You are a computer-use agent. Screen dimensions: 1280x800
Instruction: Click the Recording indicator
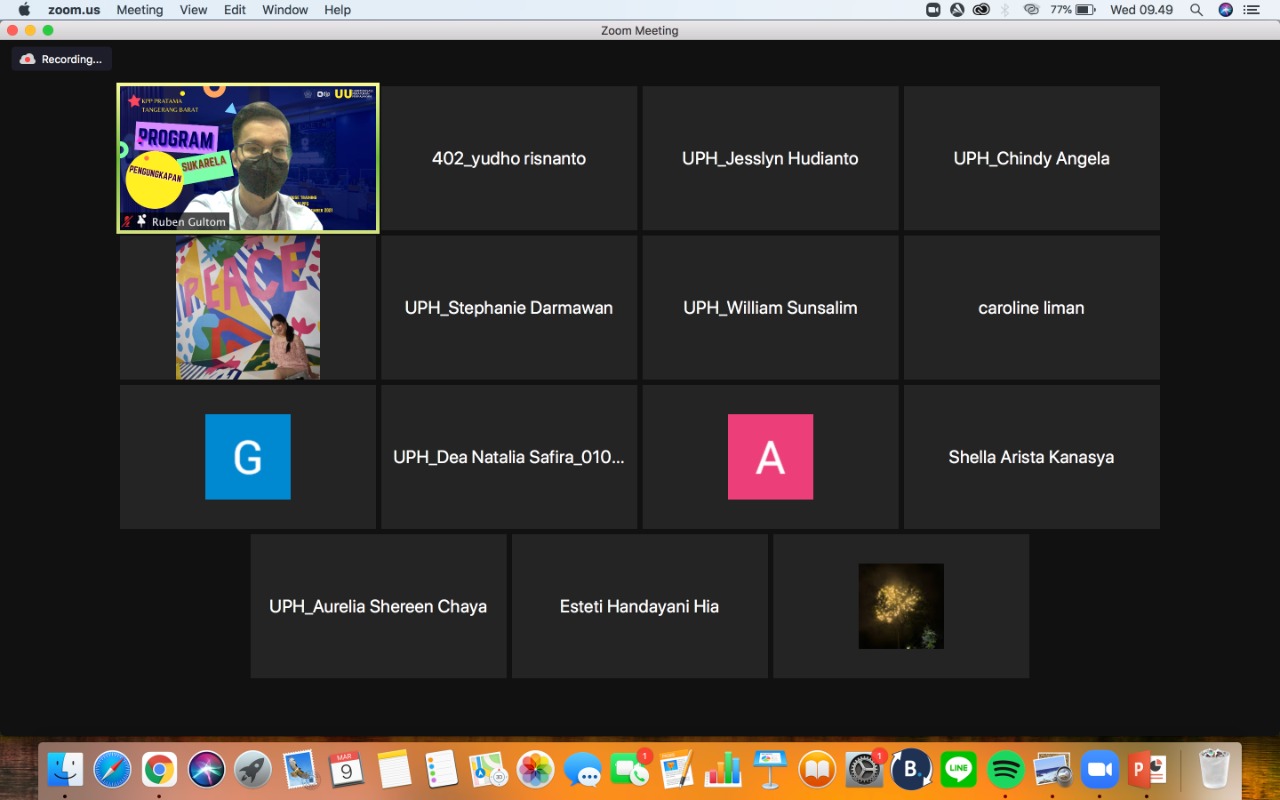pos(62,59)
